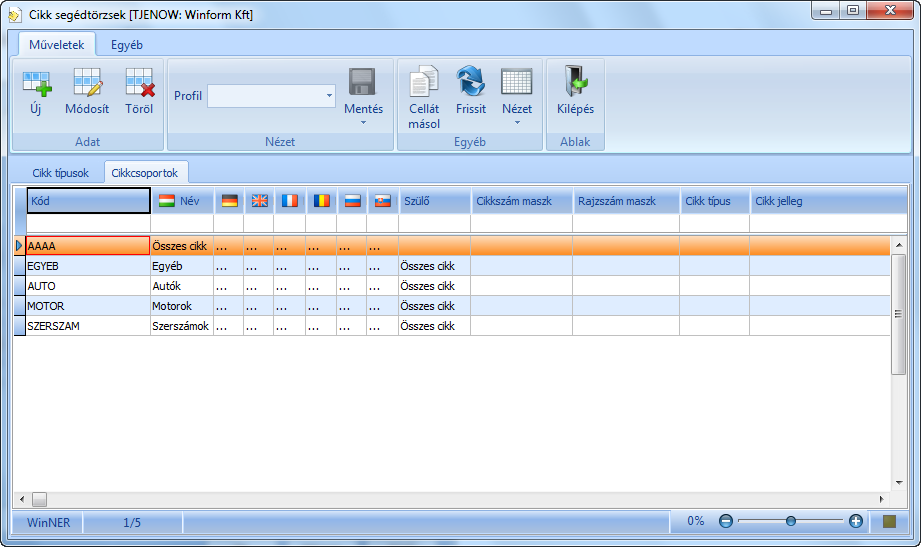Click the app icon in the title bar
This screenshot has height=547, width=921.
click(15, 15)
